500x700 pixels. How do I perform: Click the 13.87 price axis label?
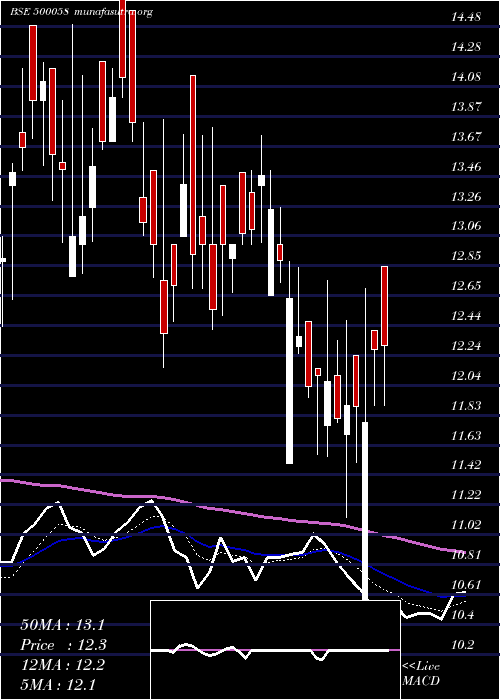466,107
